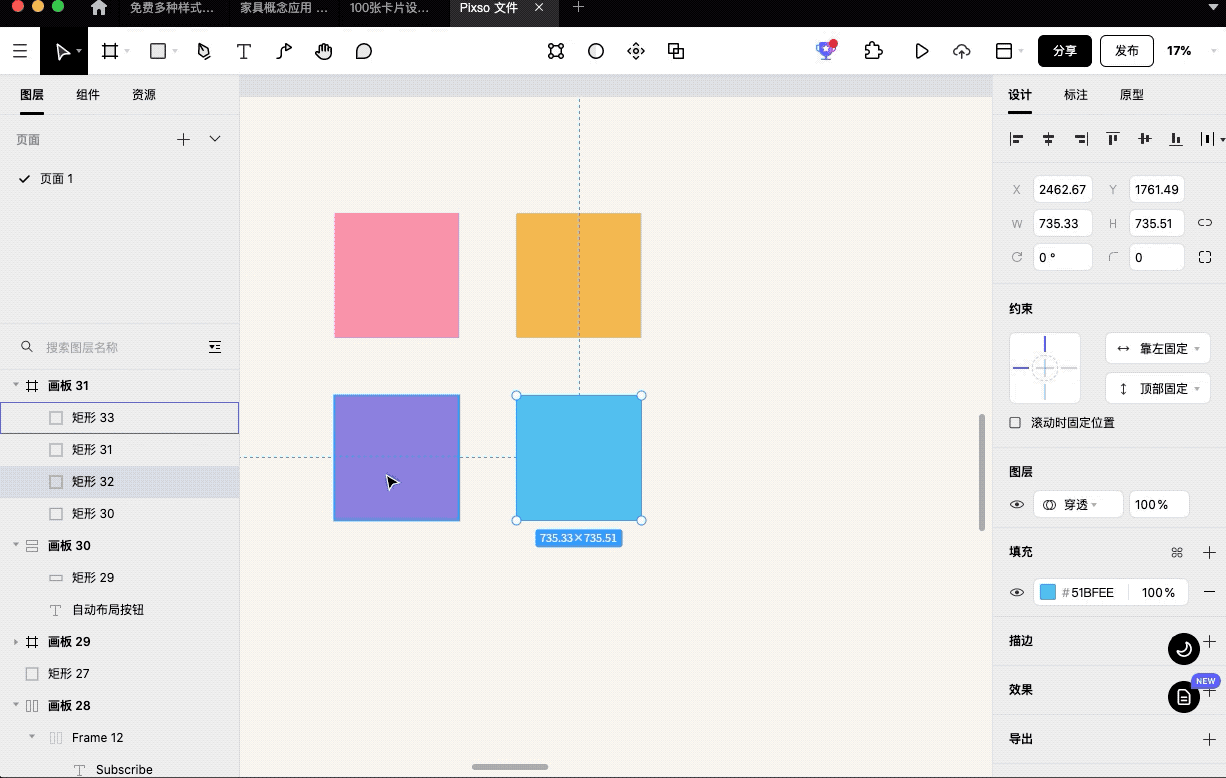Screen dimensions: 1226x778
Task: Open a new file tab with plus
Action: point(578,8)
